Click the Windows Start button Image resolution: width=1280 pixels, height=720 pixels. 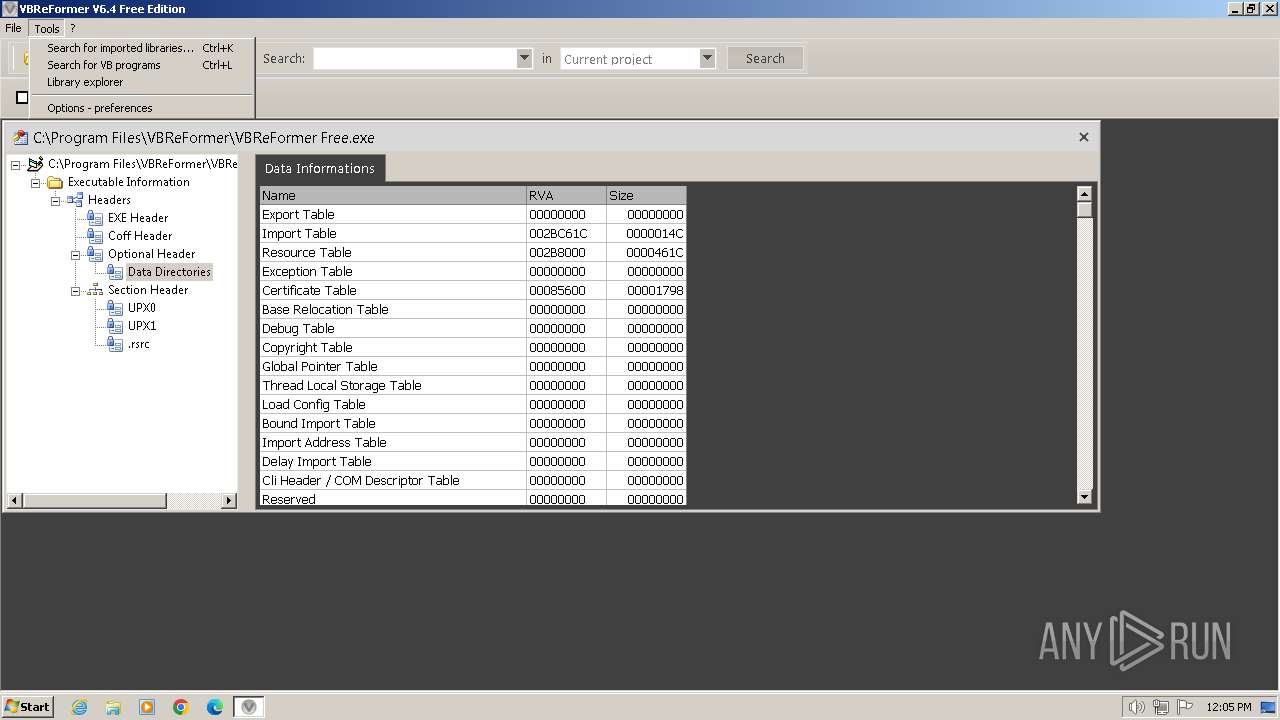pos(27,707)
